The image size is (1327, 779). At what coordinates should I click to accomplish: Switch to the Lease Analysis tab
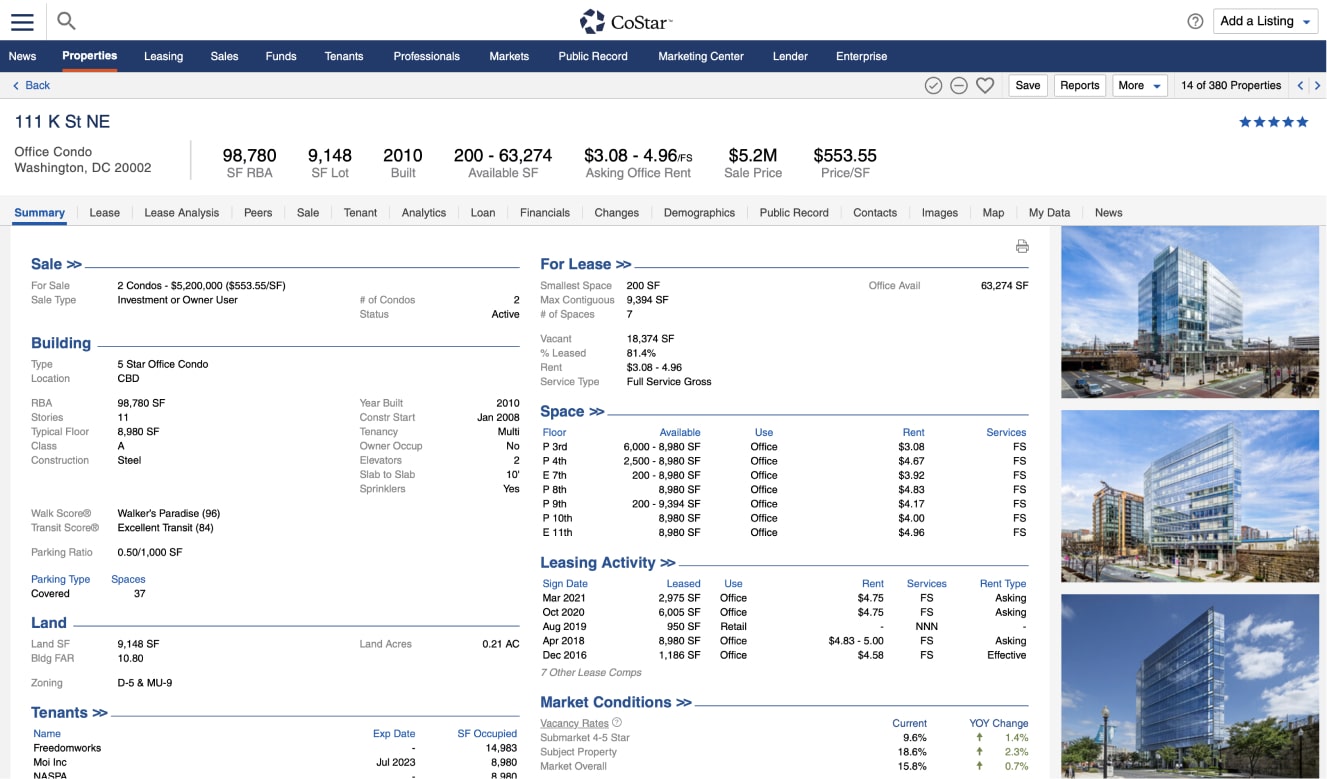click(x=181, y=213)
